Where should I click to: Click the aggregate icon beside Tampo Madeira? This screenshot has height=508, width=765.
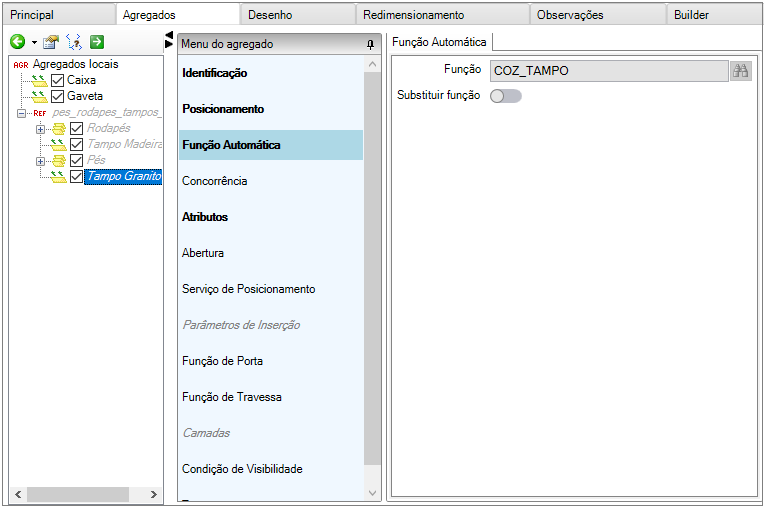59,144
